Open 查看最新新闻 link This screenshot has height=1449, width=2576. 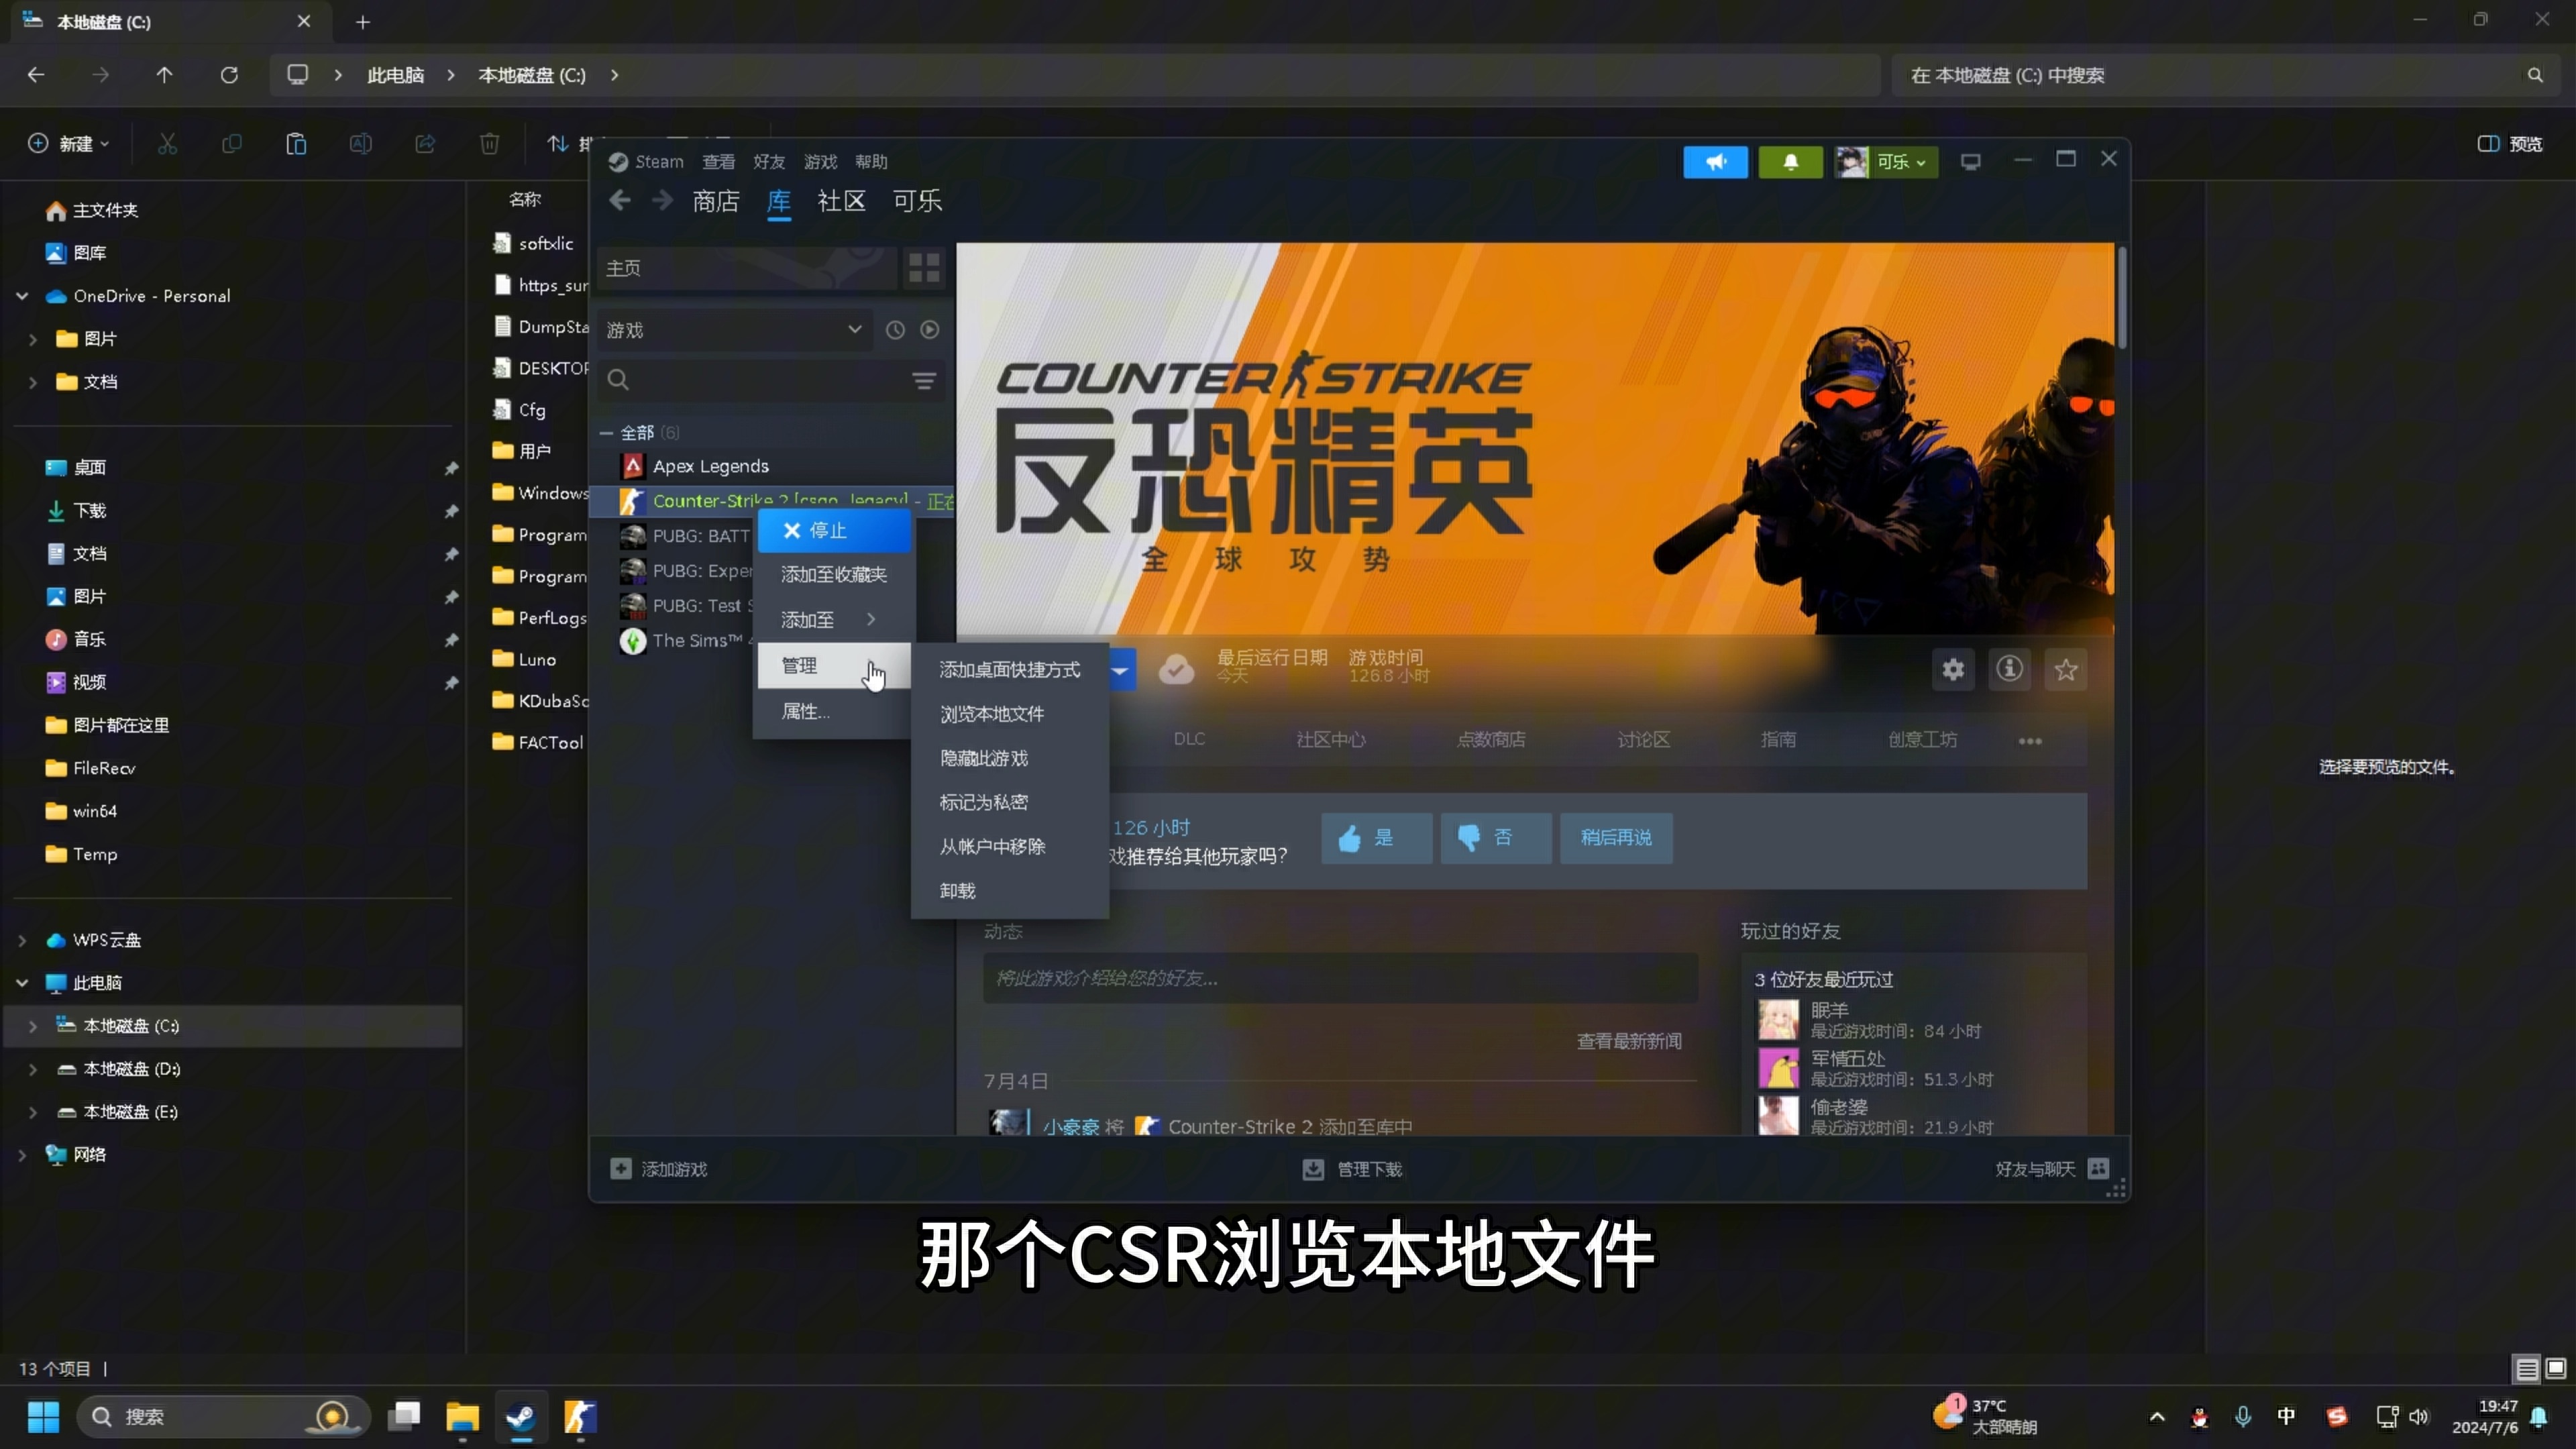tap(1629, 1041)
